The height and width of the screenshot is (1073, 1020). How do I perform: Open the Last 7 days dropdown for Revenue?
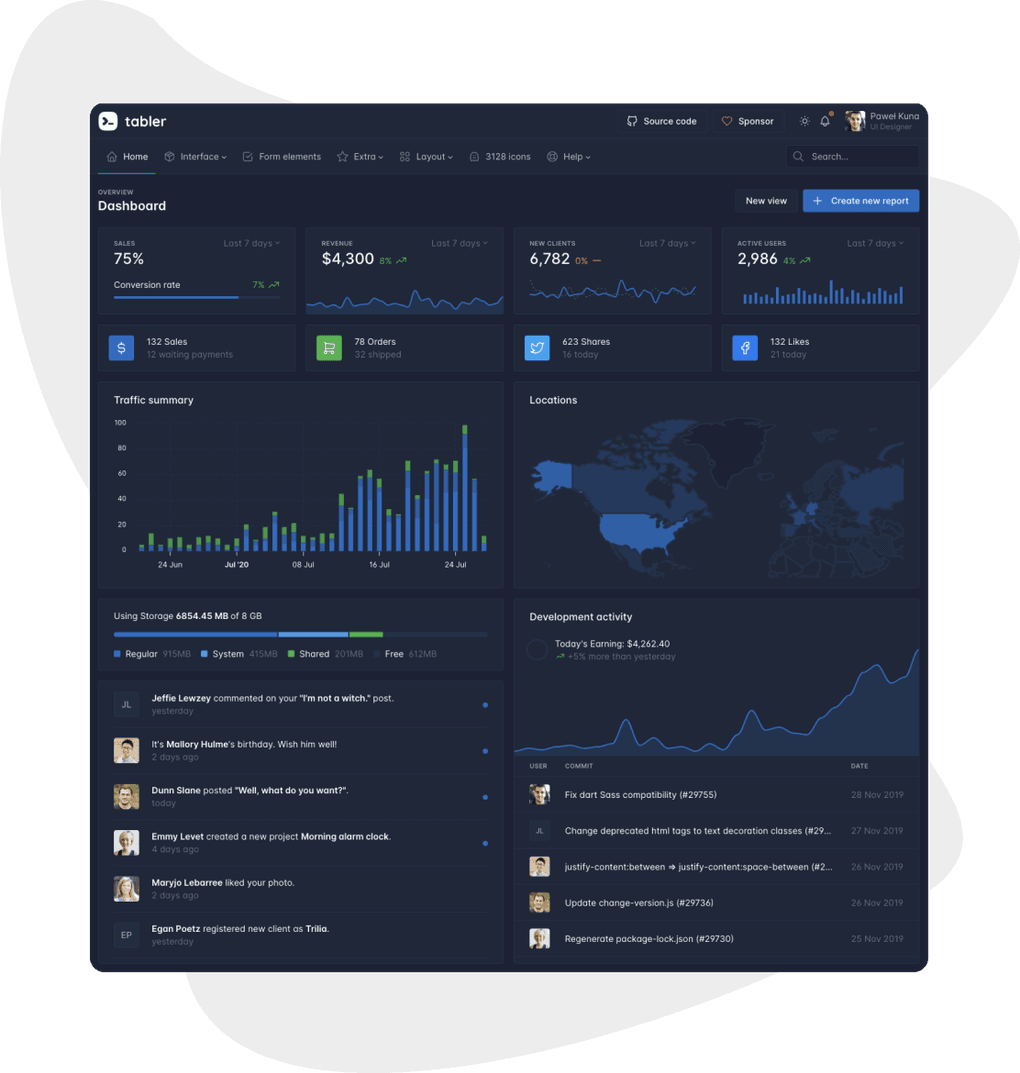[460, 243]
